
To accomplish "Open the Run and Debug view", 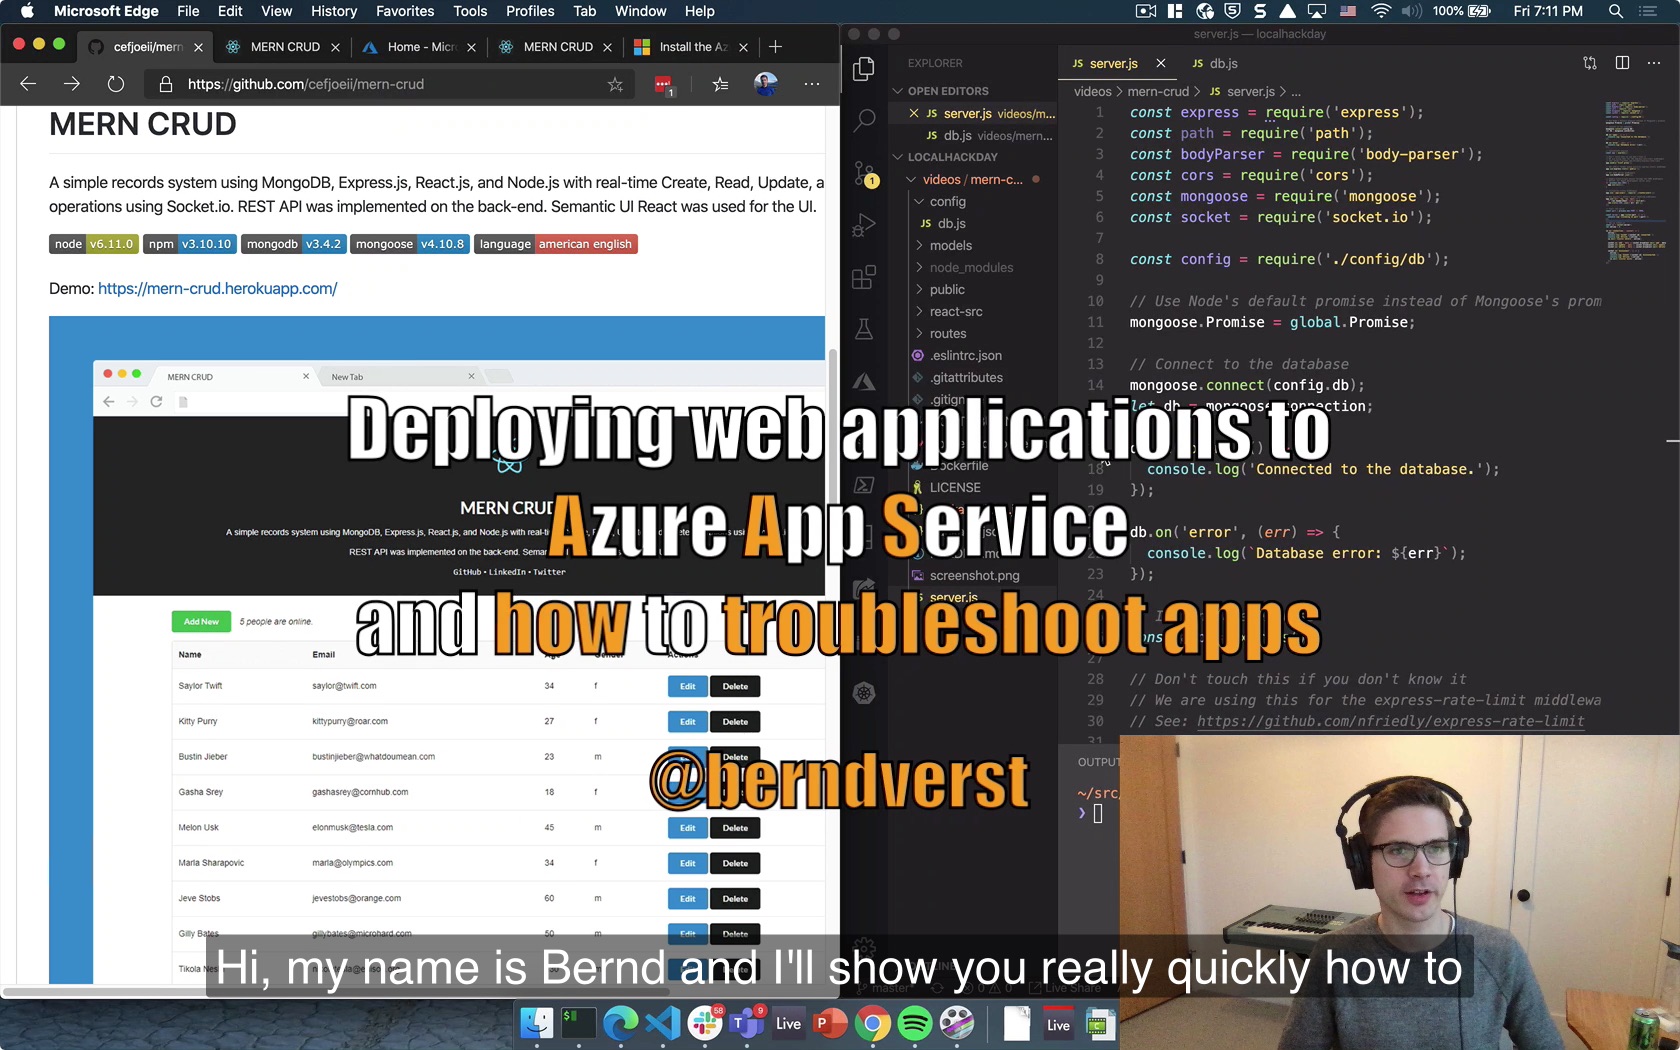I will (x=864, y=226).
